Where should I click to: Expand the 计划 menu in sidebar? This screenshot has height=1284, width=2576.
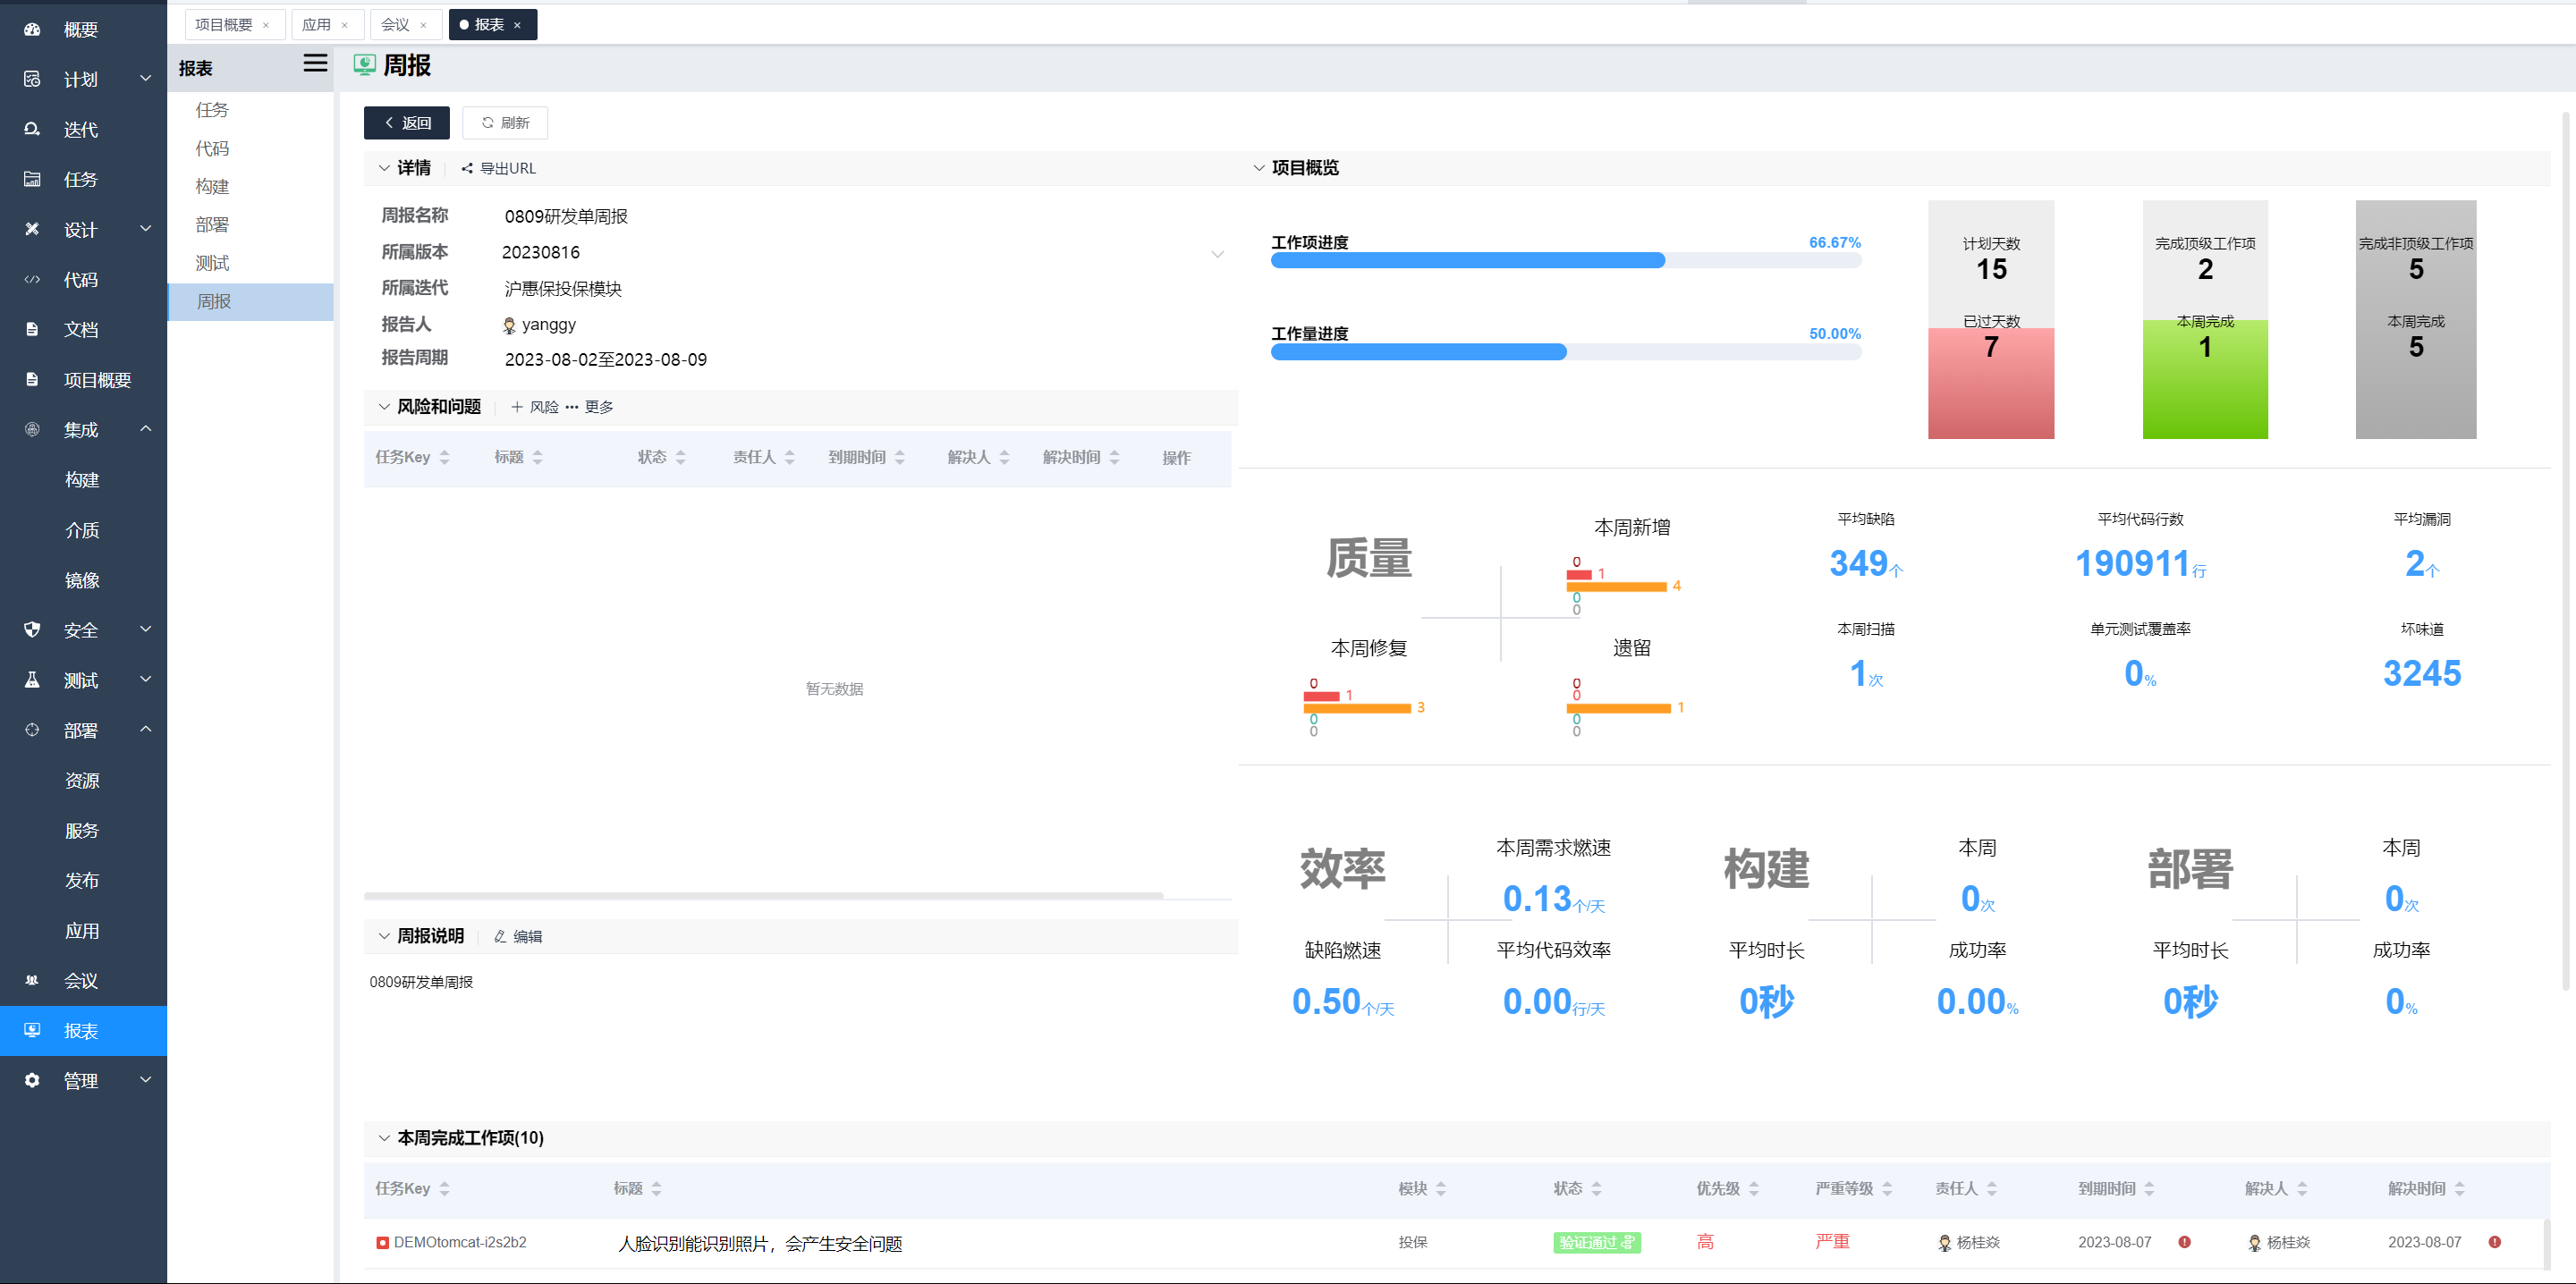(x=145, y=79)
